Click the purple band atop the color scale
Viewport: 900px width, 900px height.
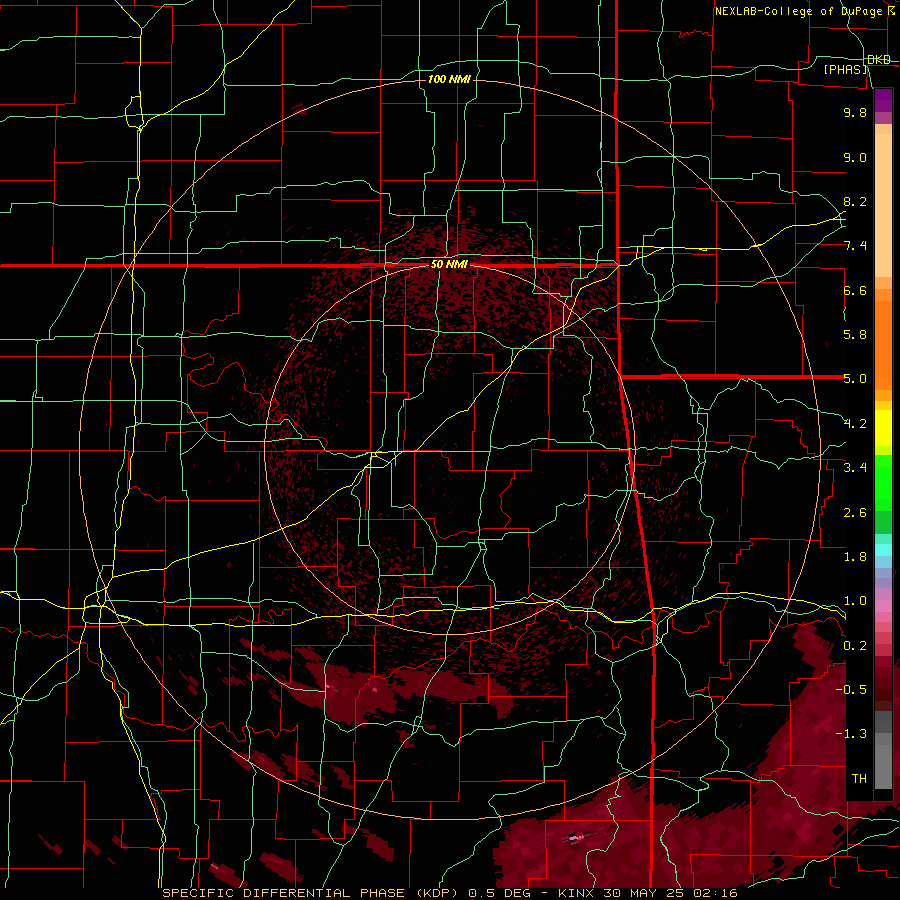tap(883, 100)
